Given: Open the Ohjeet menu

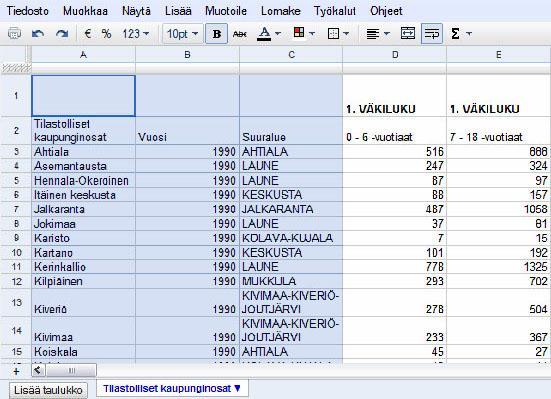Looking at the screenshot, I should point(386,11).
